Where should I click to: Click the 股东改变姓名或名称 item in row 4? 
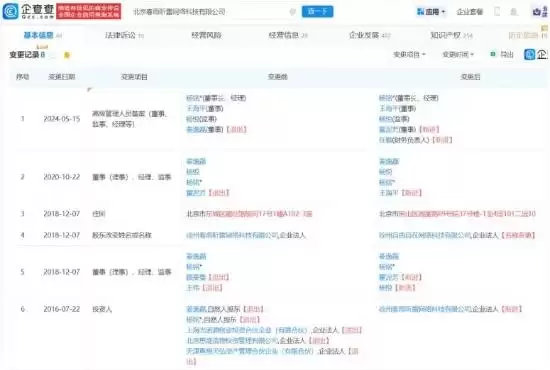click(121, 235)
